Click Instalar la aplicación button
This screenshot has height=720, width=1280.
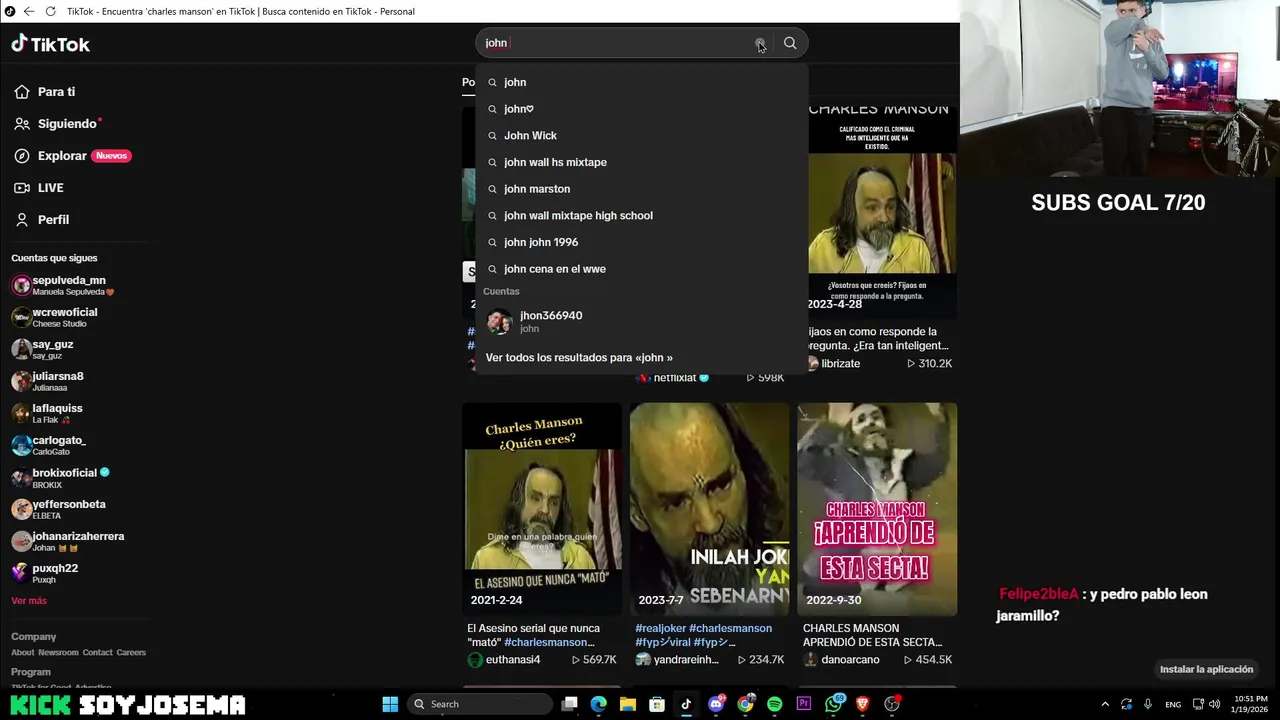click(x=1206, y=670)
